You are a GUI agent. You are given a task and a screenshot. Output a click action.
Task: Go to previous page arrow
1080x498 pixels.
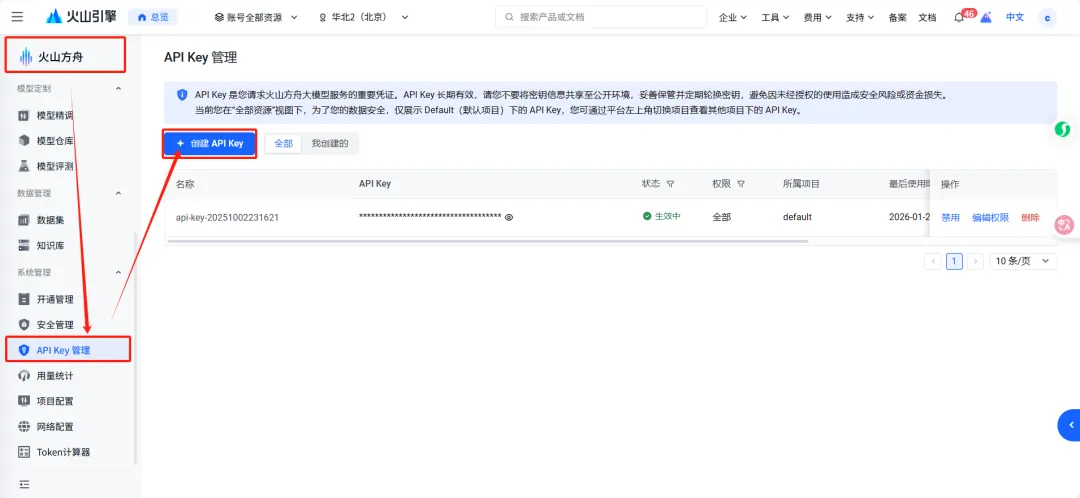pos(933,261)
